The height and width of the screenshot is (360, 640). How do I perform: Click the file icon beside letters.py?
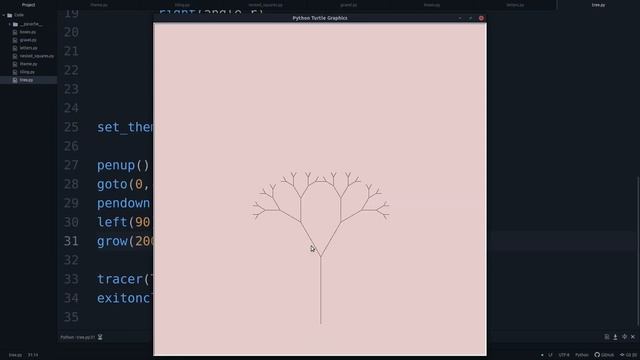point(15,48)
